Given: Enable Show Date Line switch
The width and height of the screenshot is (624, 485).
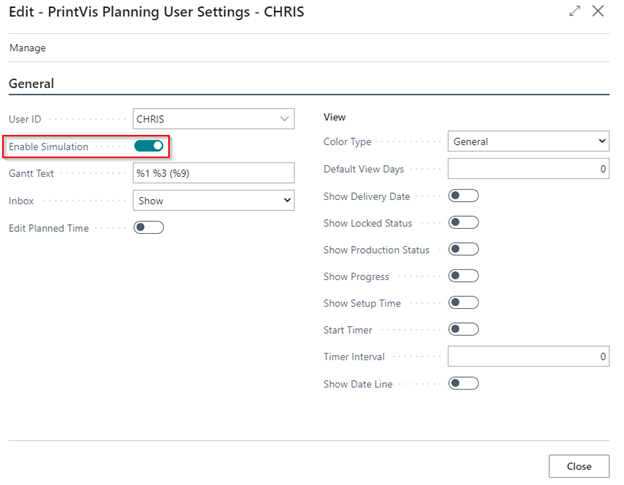Looking at the screenshot, I should 463,383.
